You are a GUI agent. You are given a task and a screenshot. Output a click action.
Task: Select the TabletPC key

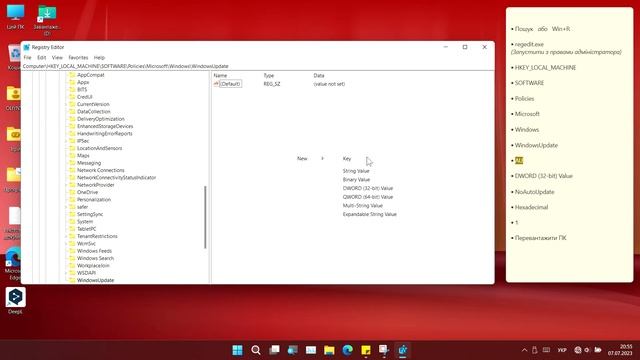click(x=87, y=229)
